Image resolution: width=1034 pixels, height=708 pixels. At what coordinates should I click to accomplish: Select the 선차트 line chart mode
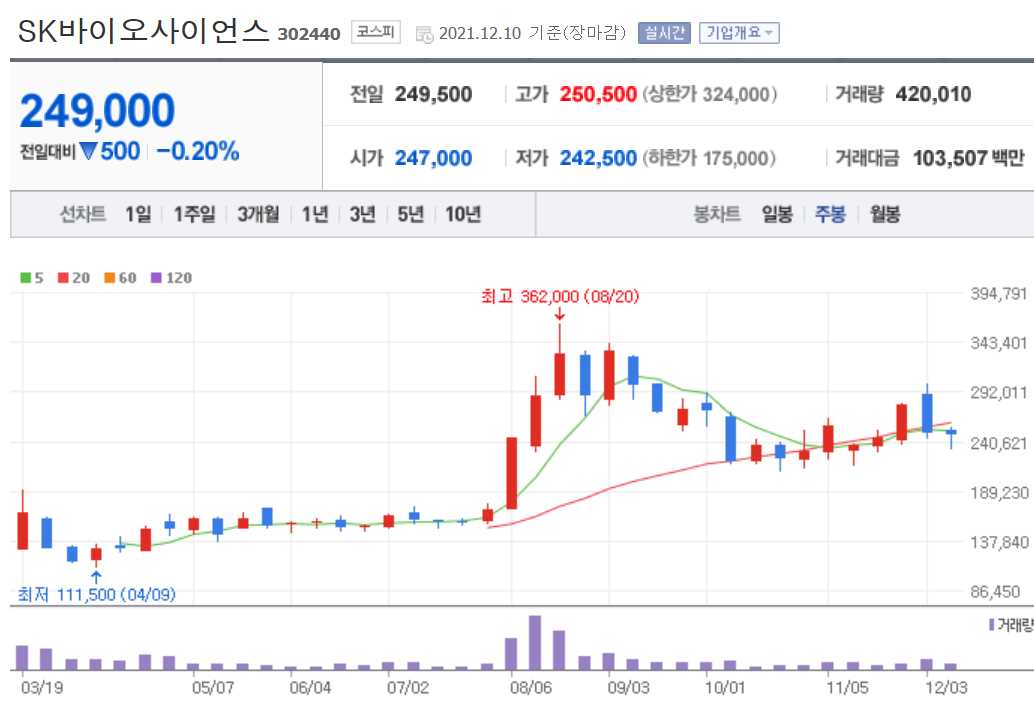[x=83, y=214]
